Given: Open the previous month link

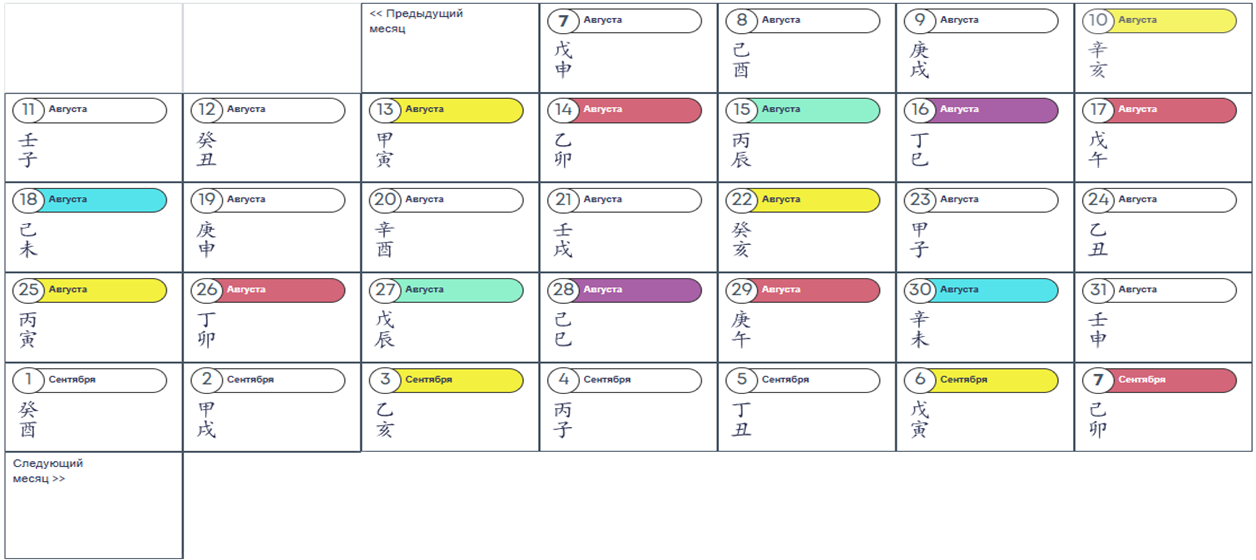Looking at the screenshot, I should pos(416,21).
